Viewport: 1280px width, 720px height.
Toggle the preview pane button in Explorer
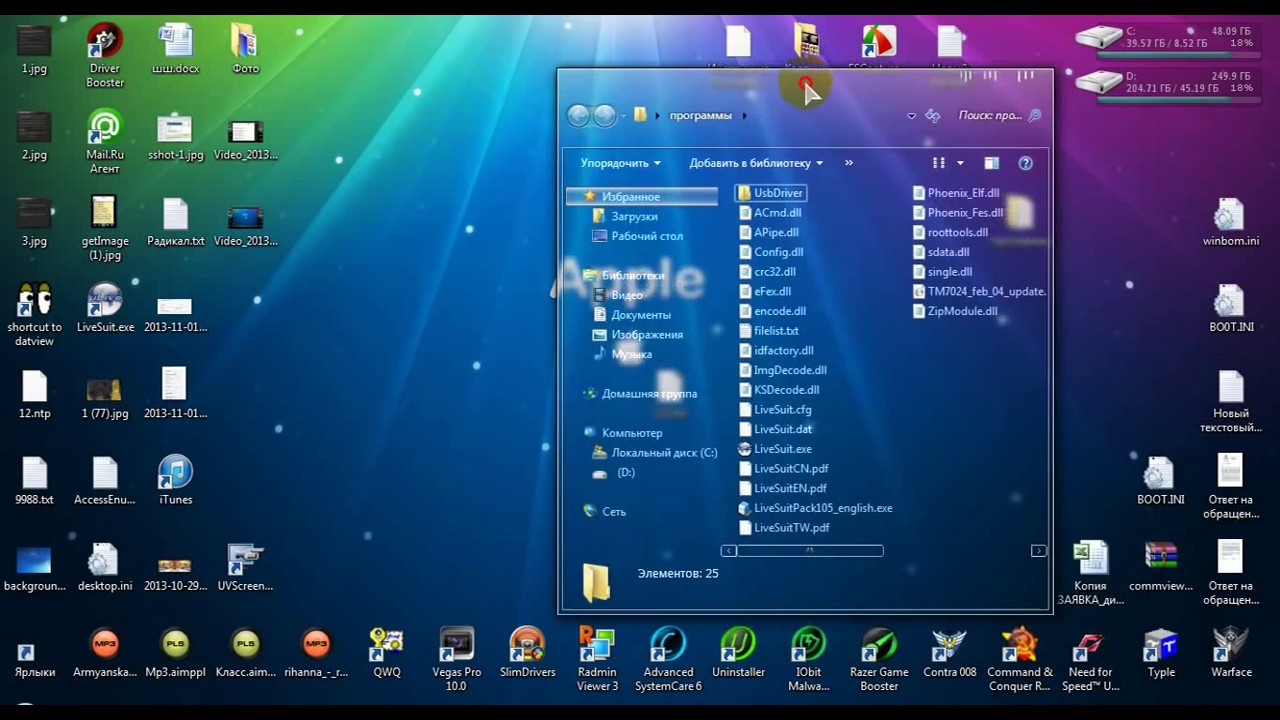[x=991, y=163]
